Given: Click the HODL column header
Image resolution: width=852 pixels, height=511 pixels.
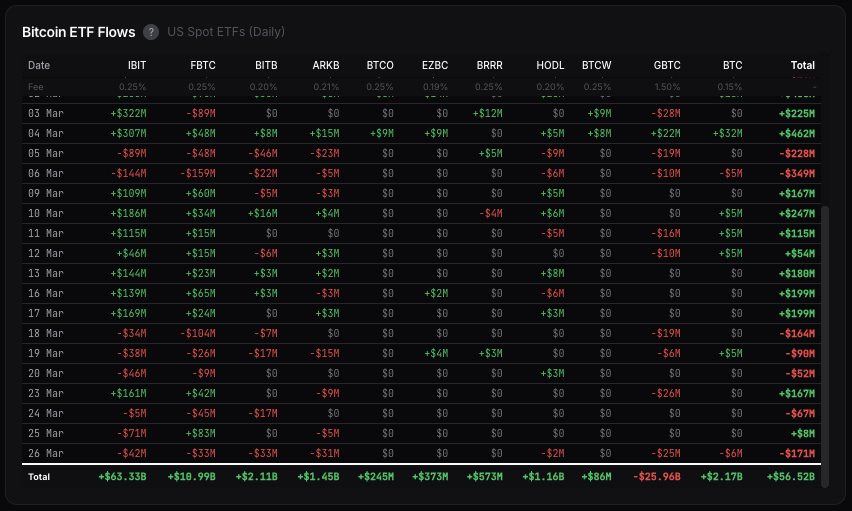Looking at the screenshot, I should click(550, 65).
